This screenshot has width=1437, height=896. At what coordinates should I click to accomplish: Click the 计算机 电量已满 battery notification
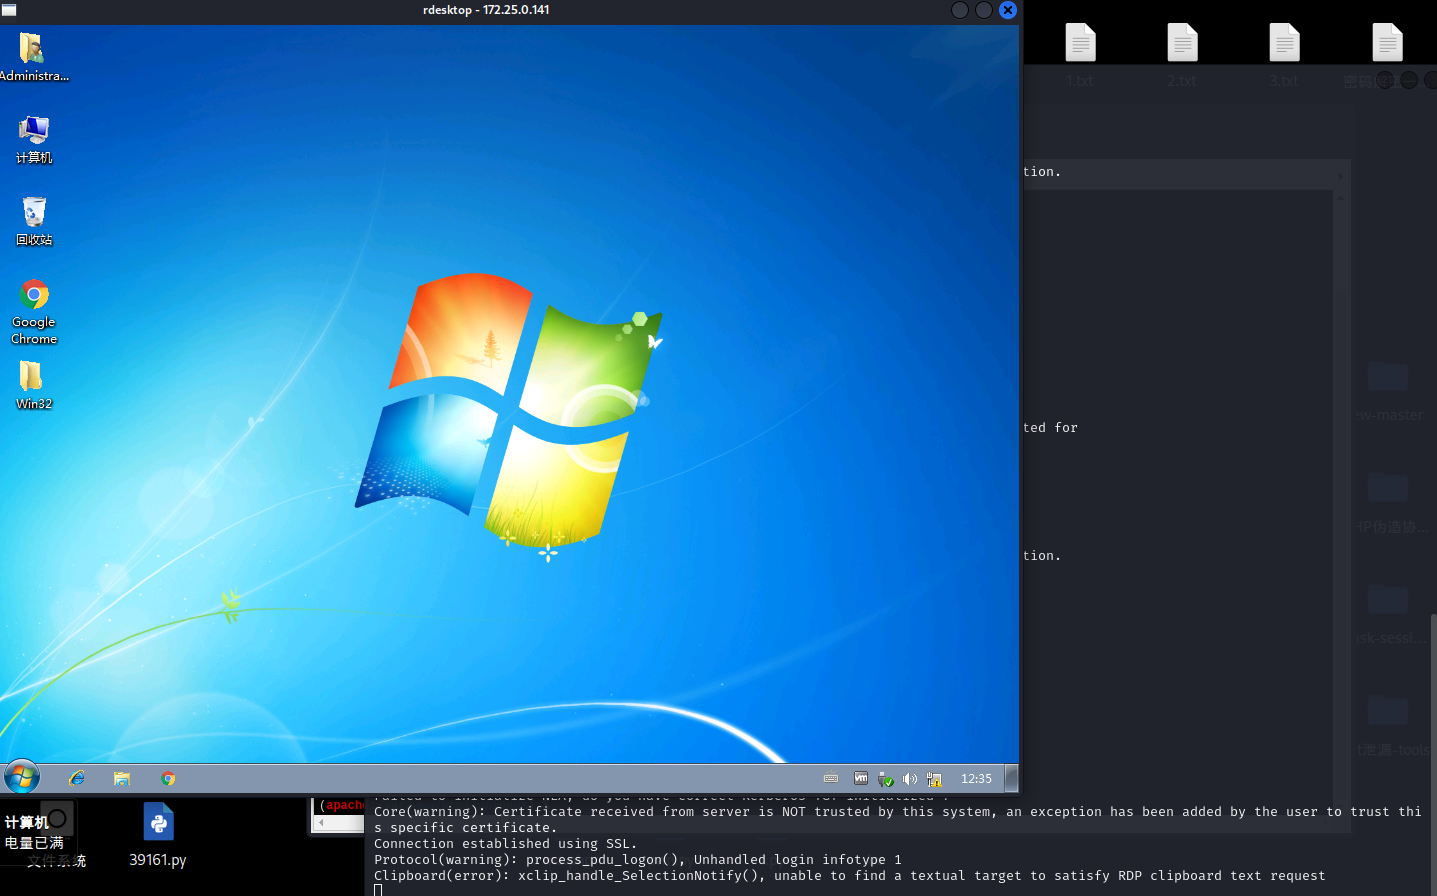[35, 832]
